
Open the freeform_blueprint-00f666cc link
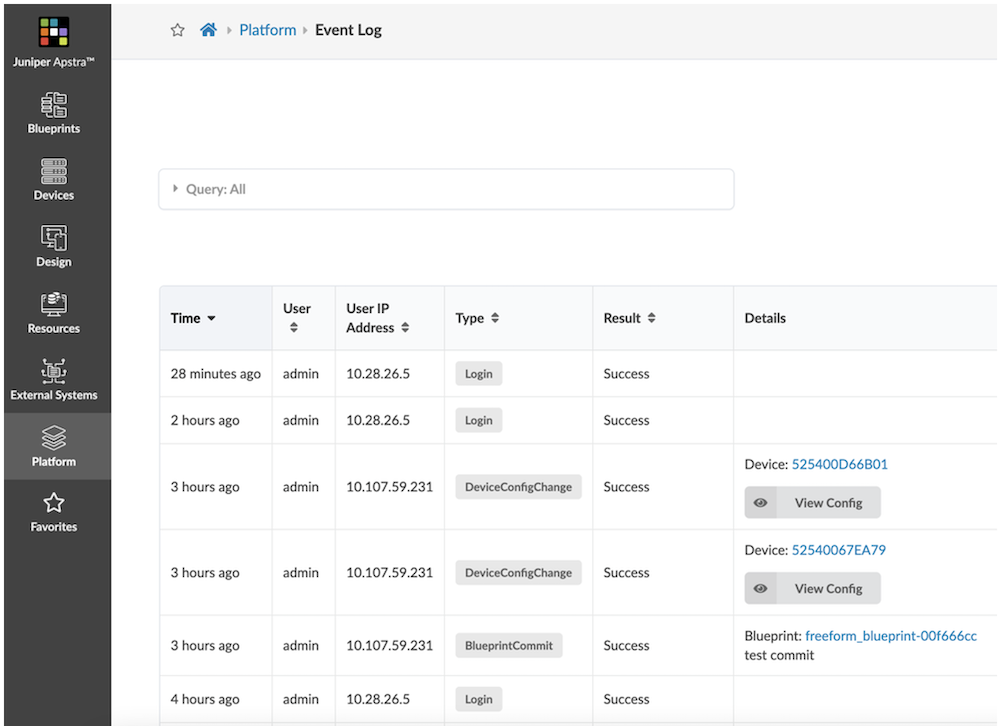pos(891,635)
